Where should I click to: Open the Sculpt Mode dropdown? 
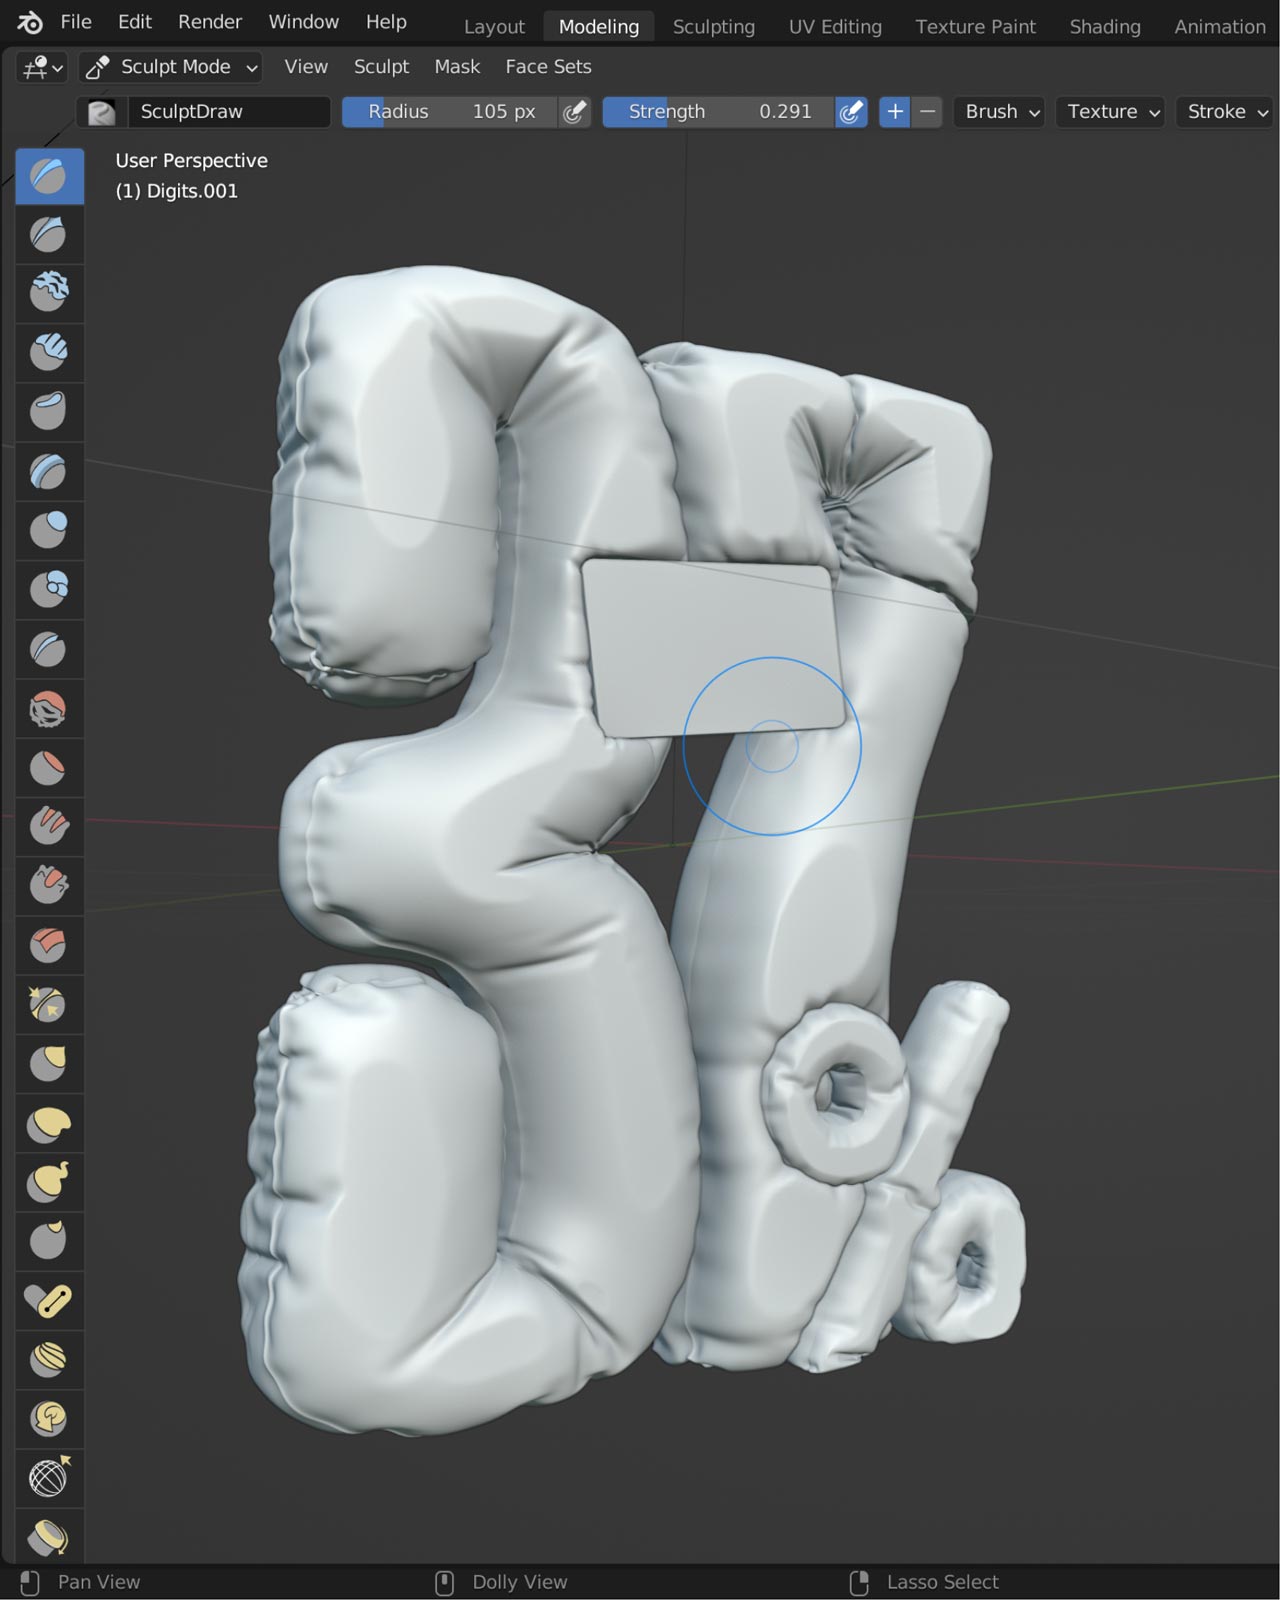pos(171,67)
